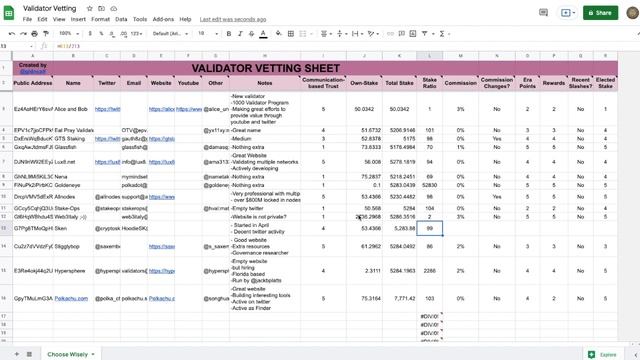
Task: Click the insert comment icon
Action: pos(402,33)
